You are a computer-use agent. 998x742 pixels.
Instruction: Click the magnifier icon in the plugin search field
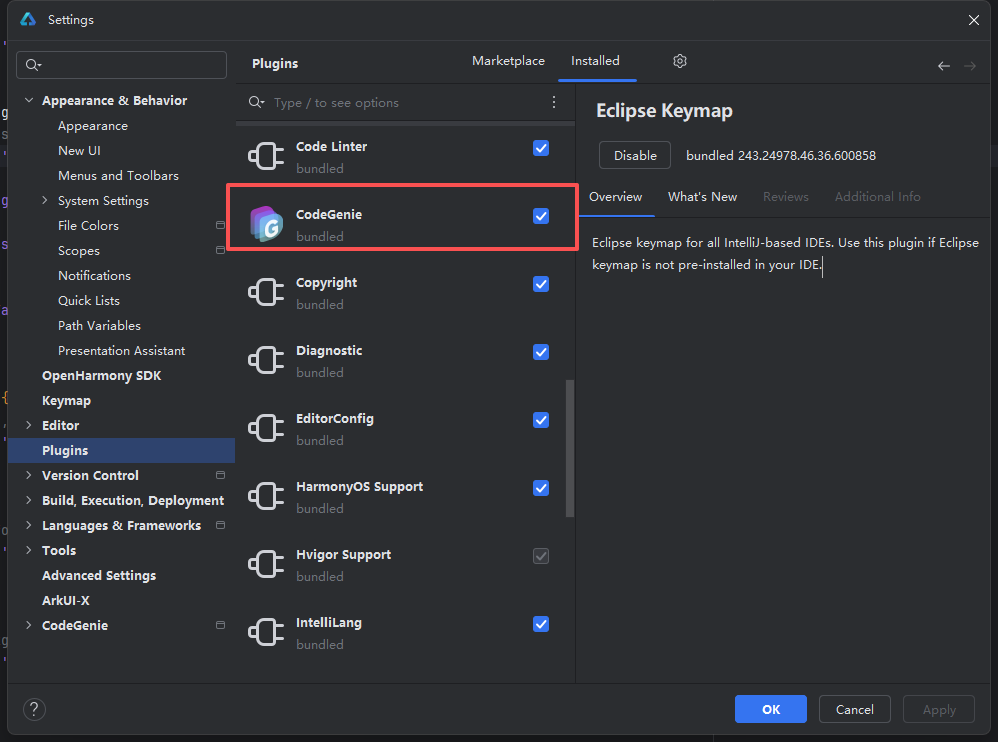click(257, 102)
